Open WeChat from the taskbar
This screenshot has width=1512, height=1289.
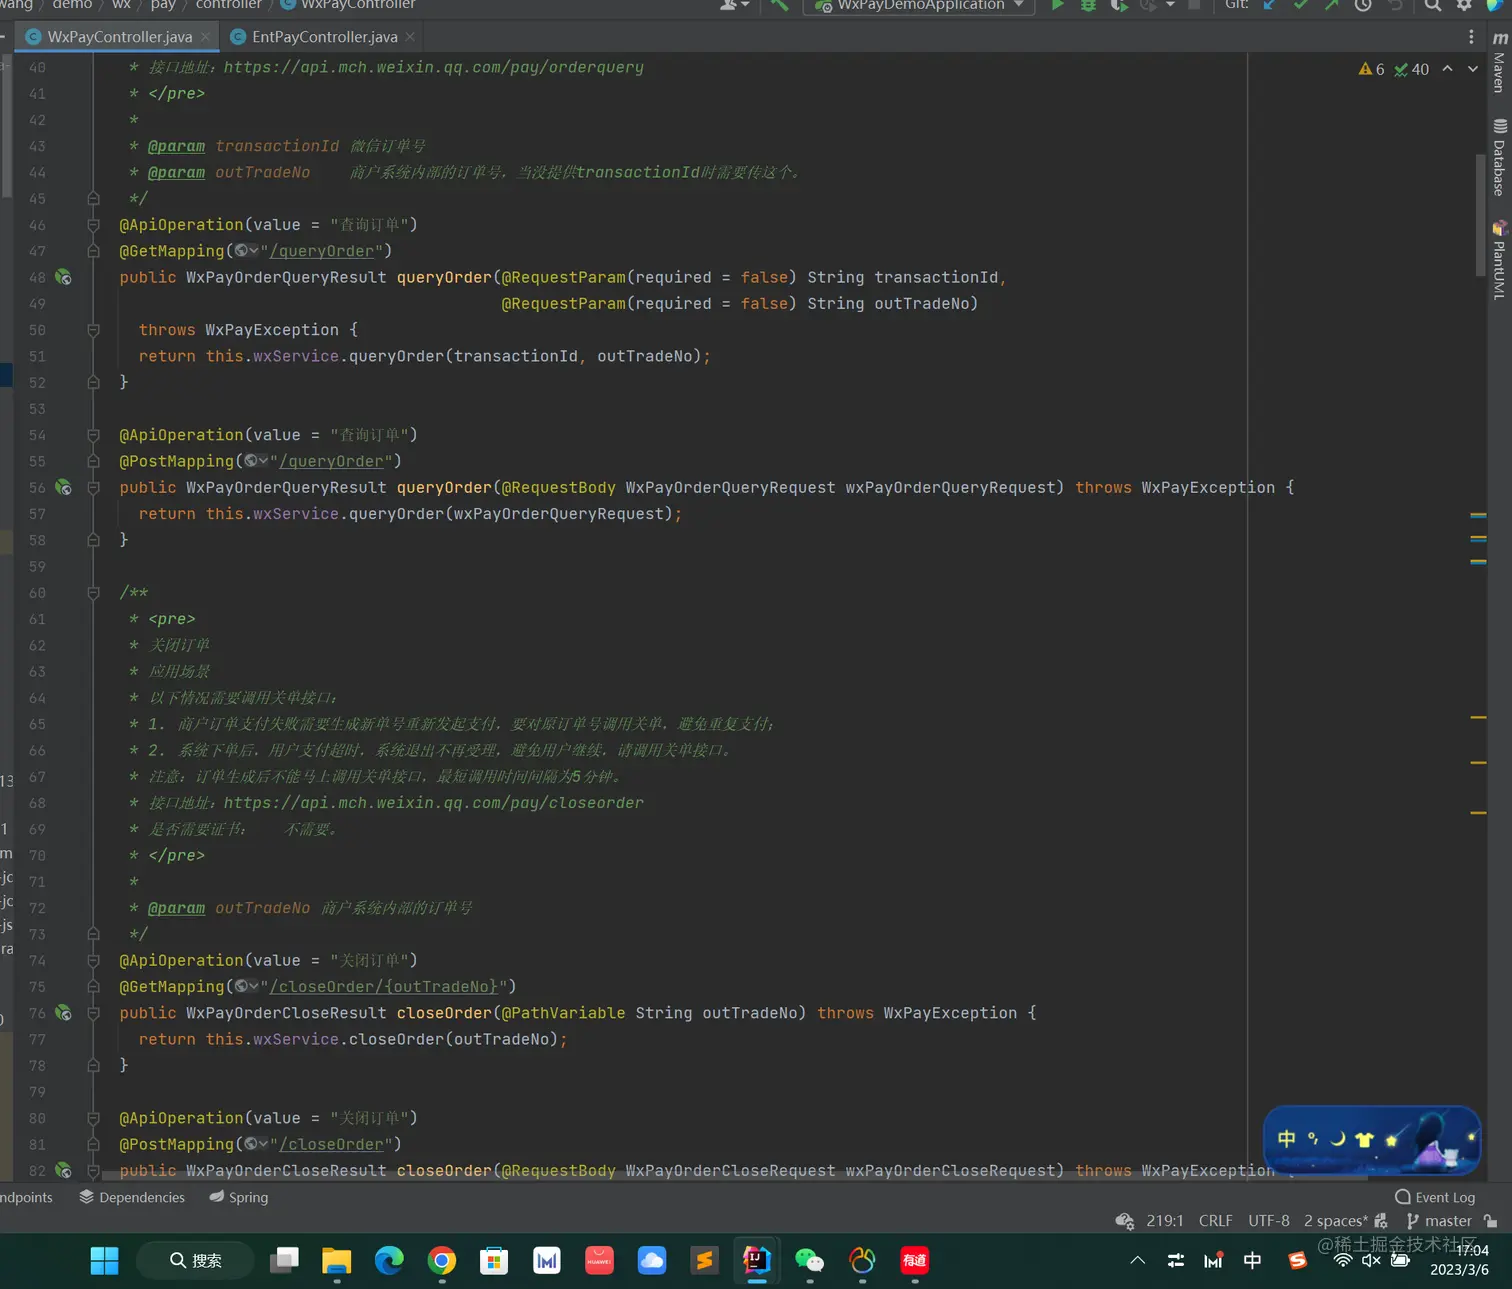coord(809,1260)
